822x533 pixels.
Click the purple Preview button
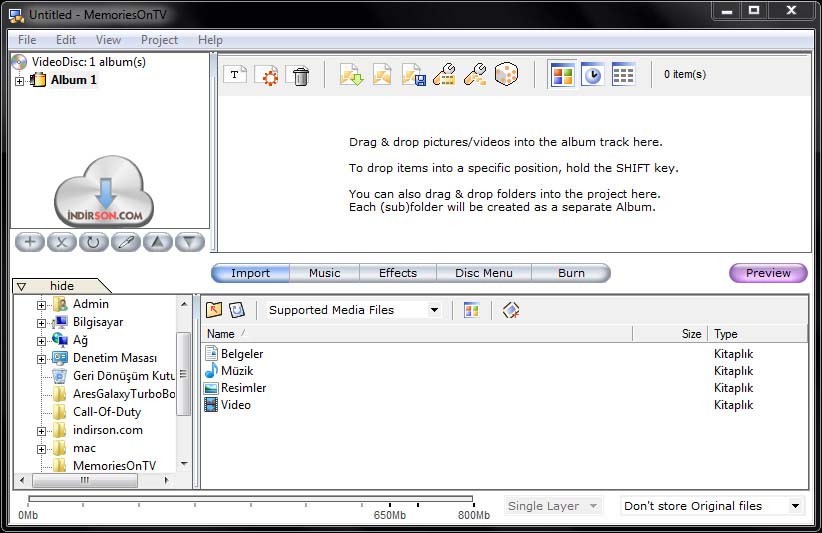coord(768,273)
